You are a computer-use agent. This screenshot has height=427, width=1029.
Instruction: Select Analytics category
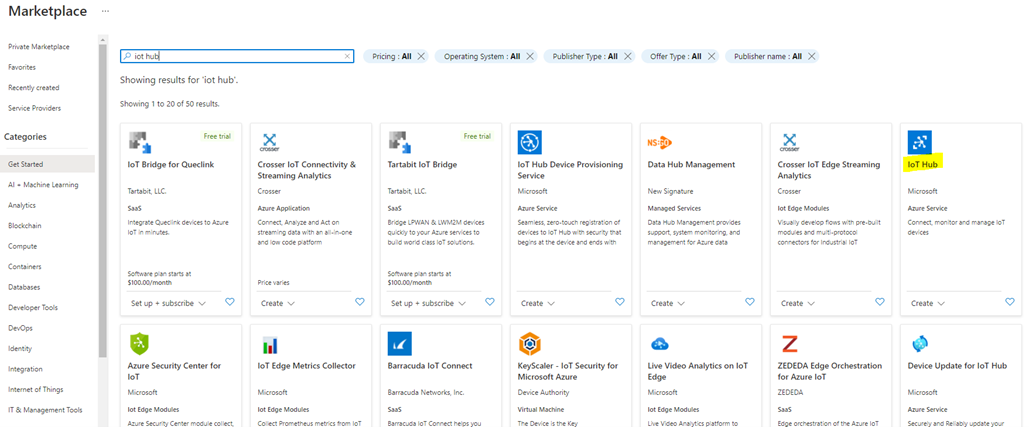coord(22,205)
